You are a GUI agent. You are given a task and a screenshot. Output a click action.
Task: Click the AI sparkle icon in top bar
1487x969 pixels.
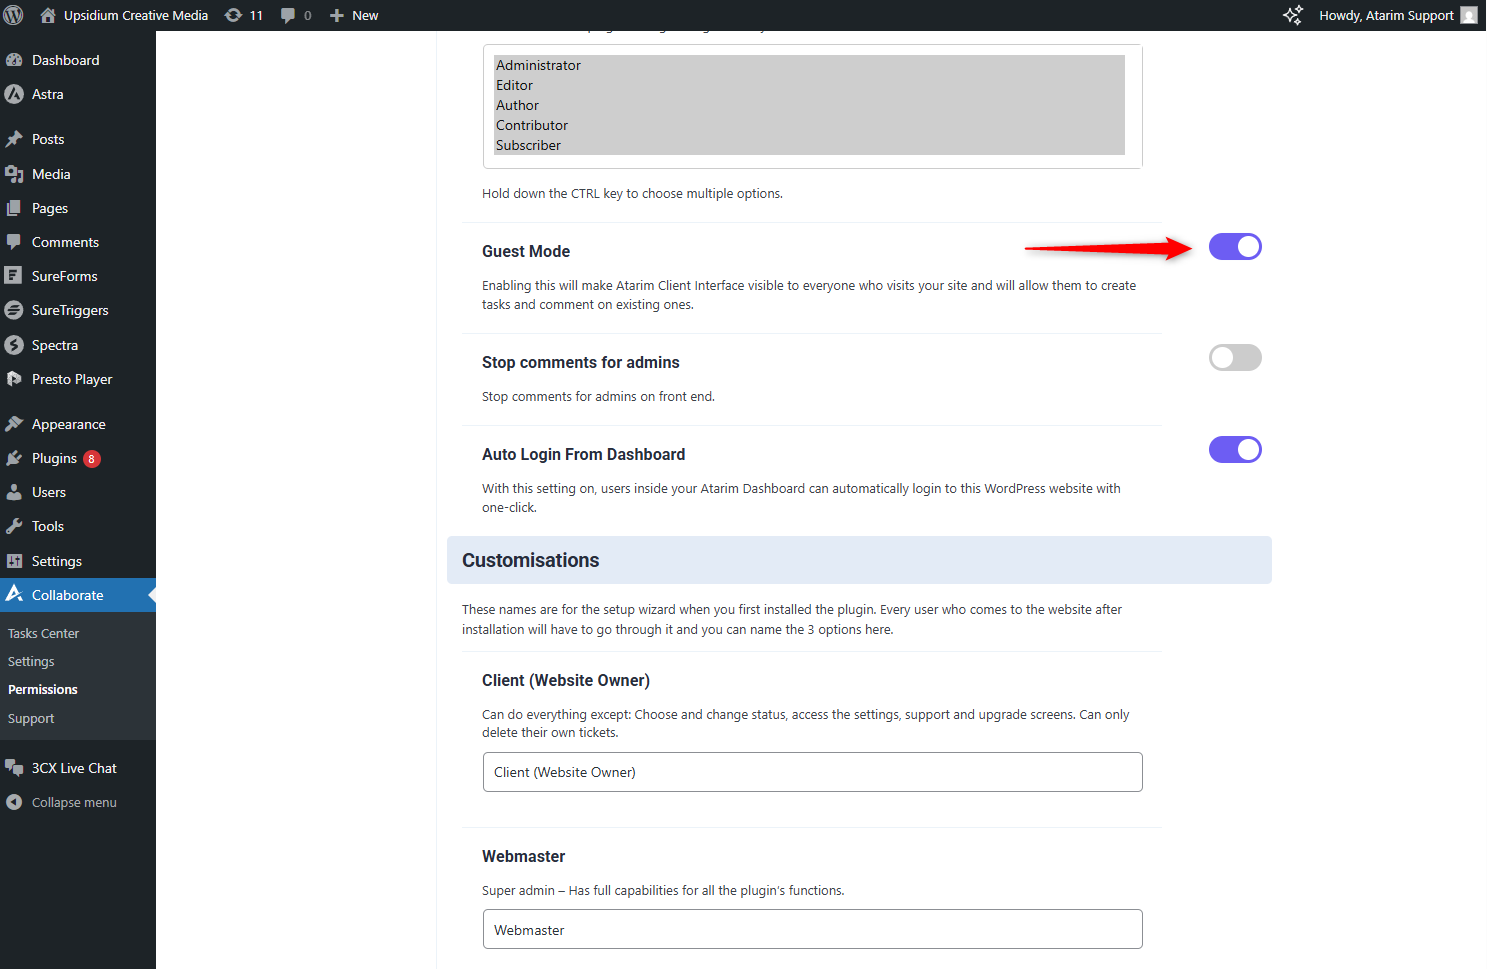[1292, 15]
